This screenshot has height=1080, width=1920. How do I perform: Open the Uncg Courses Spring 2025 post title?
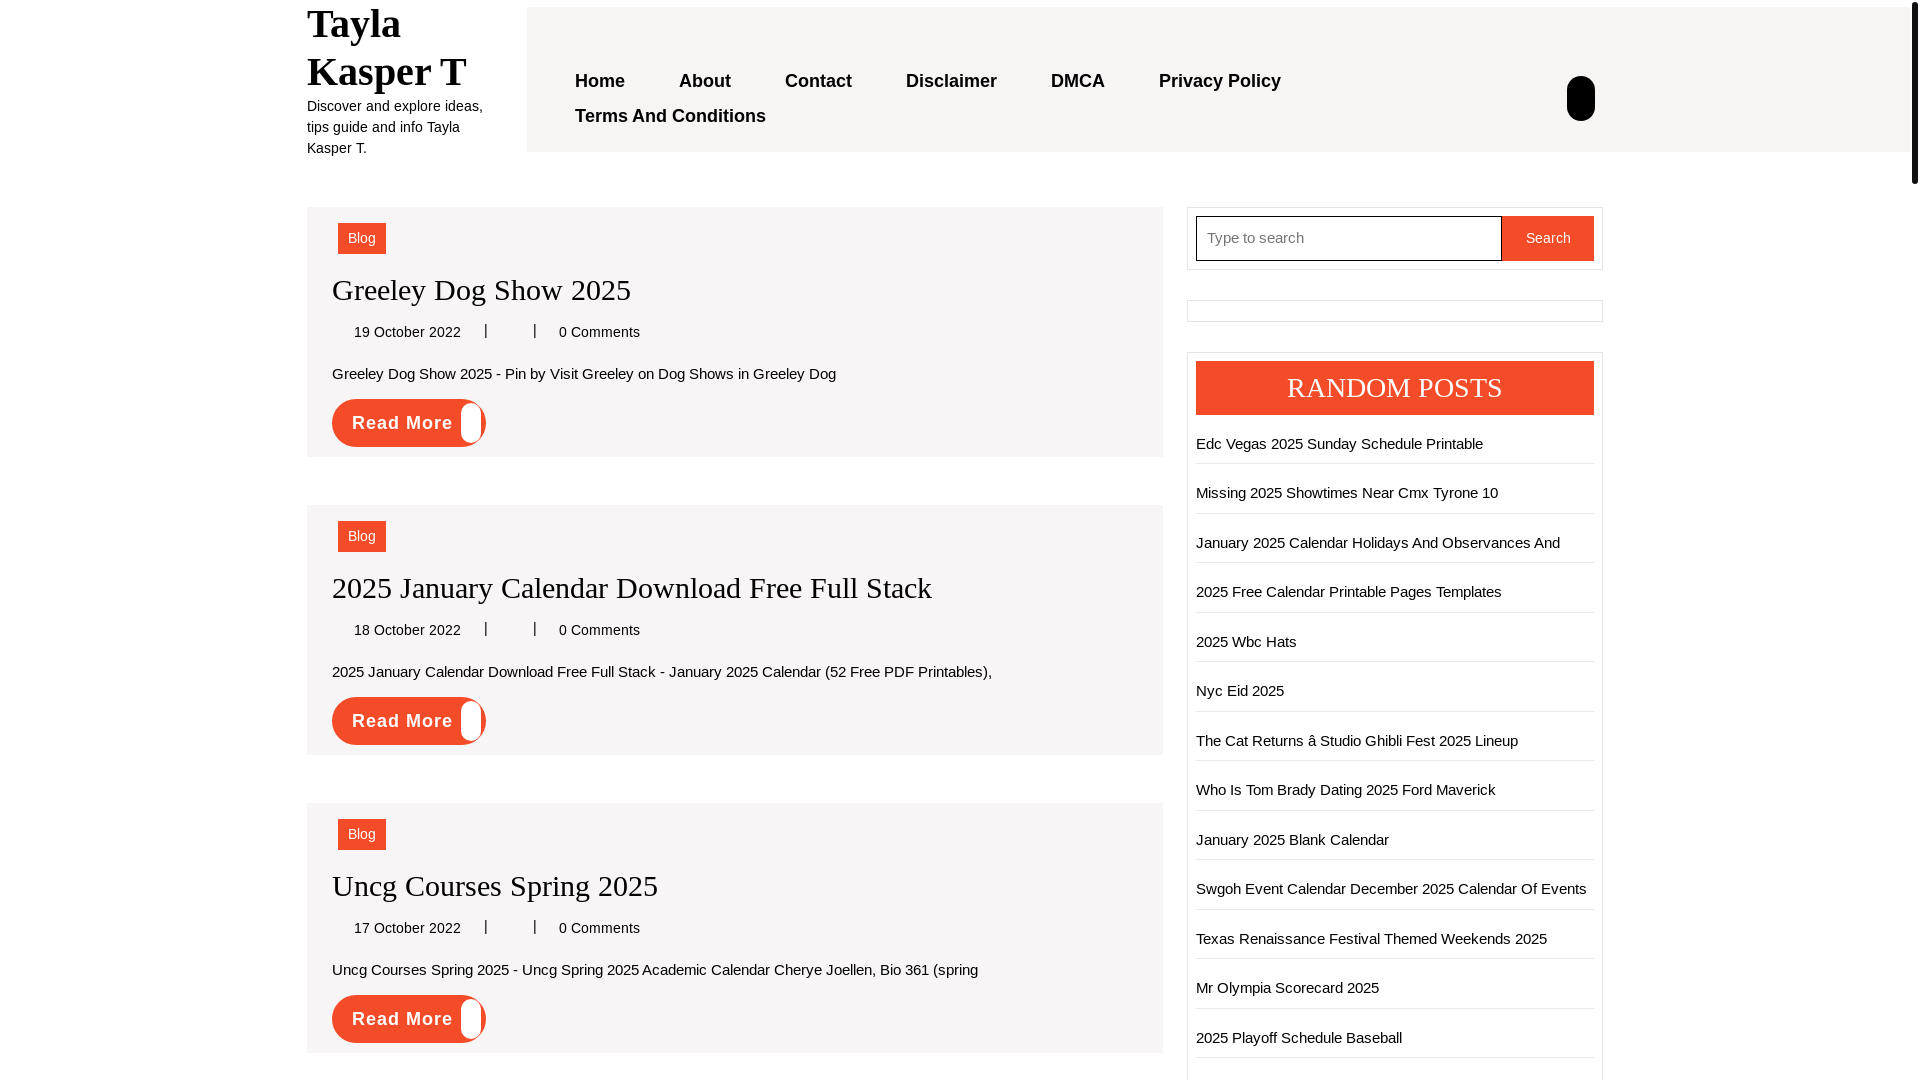pos(494,886)
